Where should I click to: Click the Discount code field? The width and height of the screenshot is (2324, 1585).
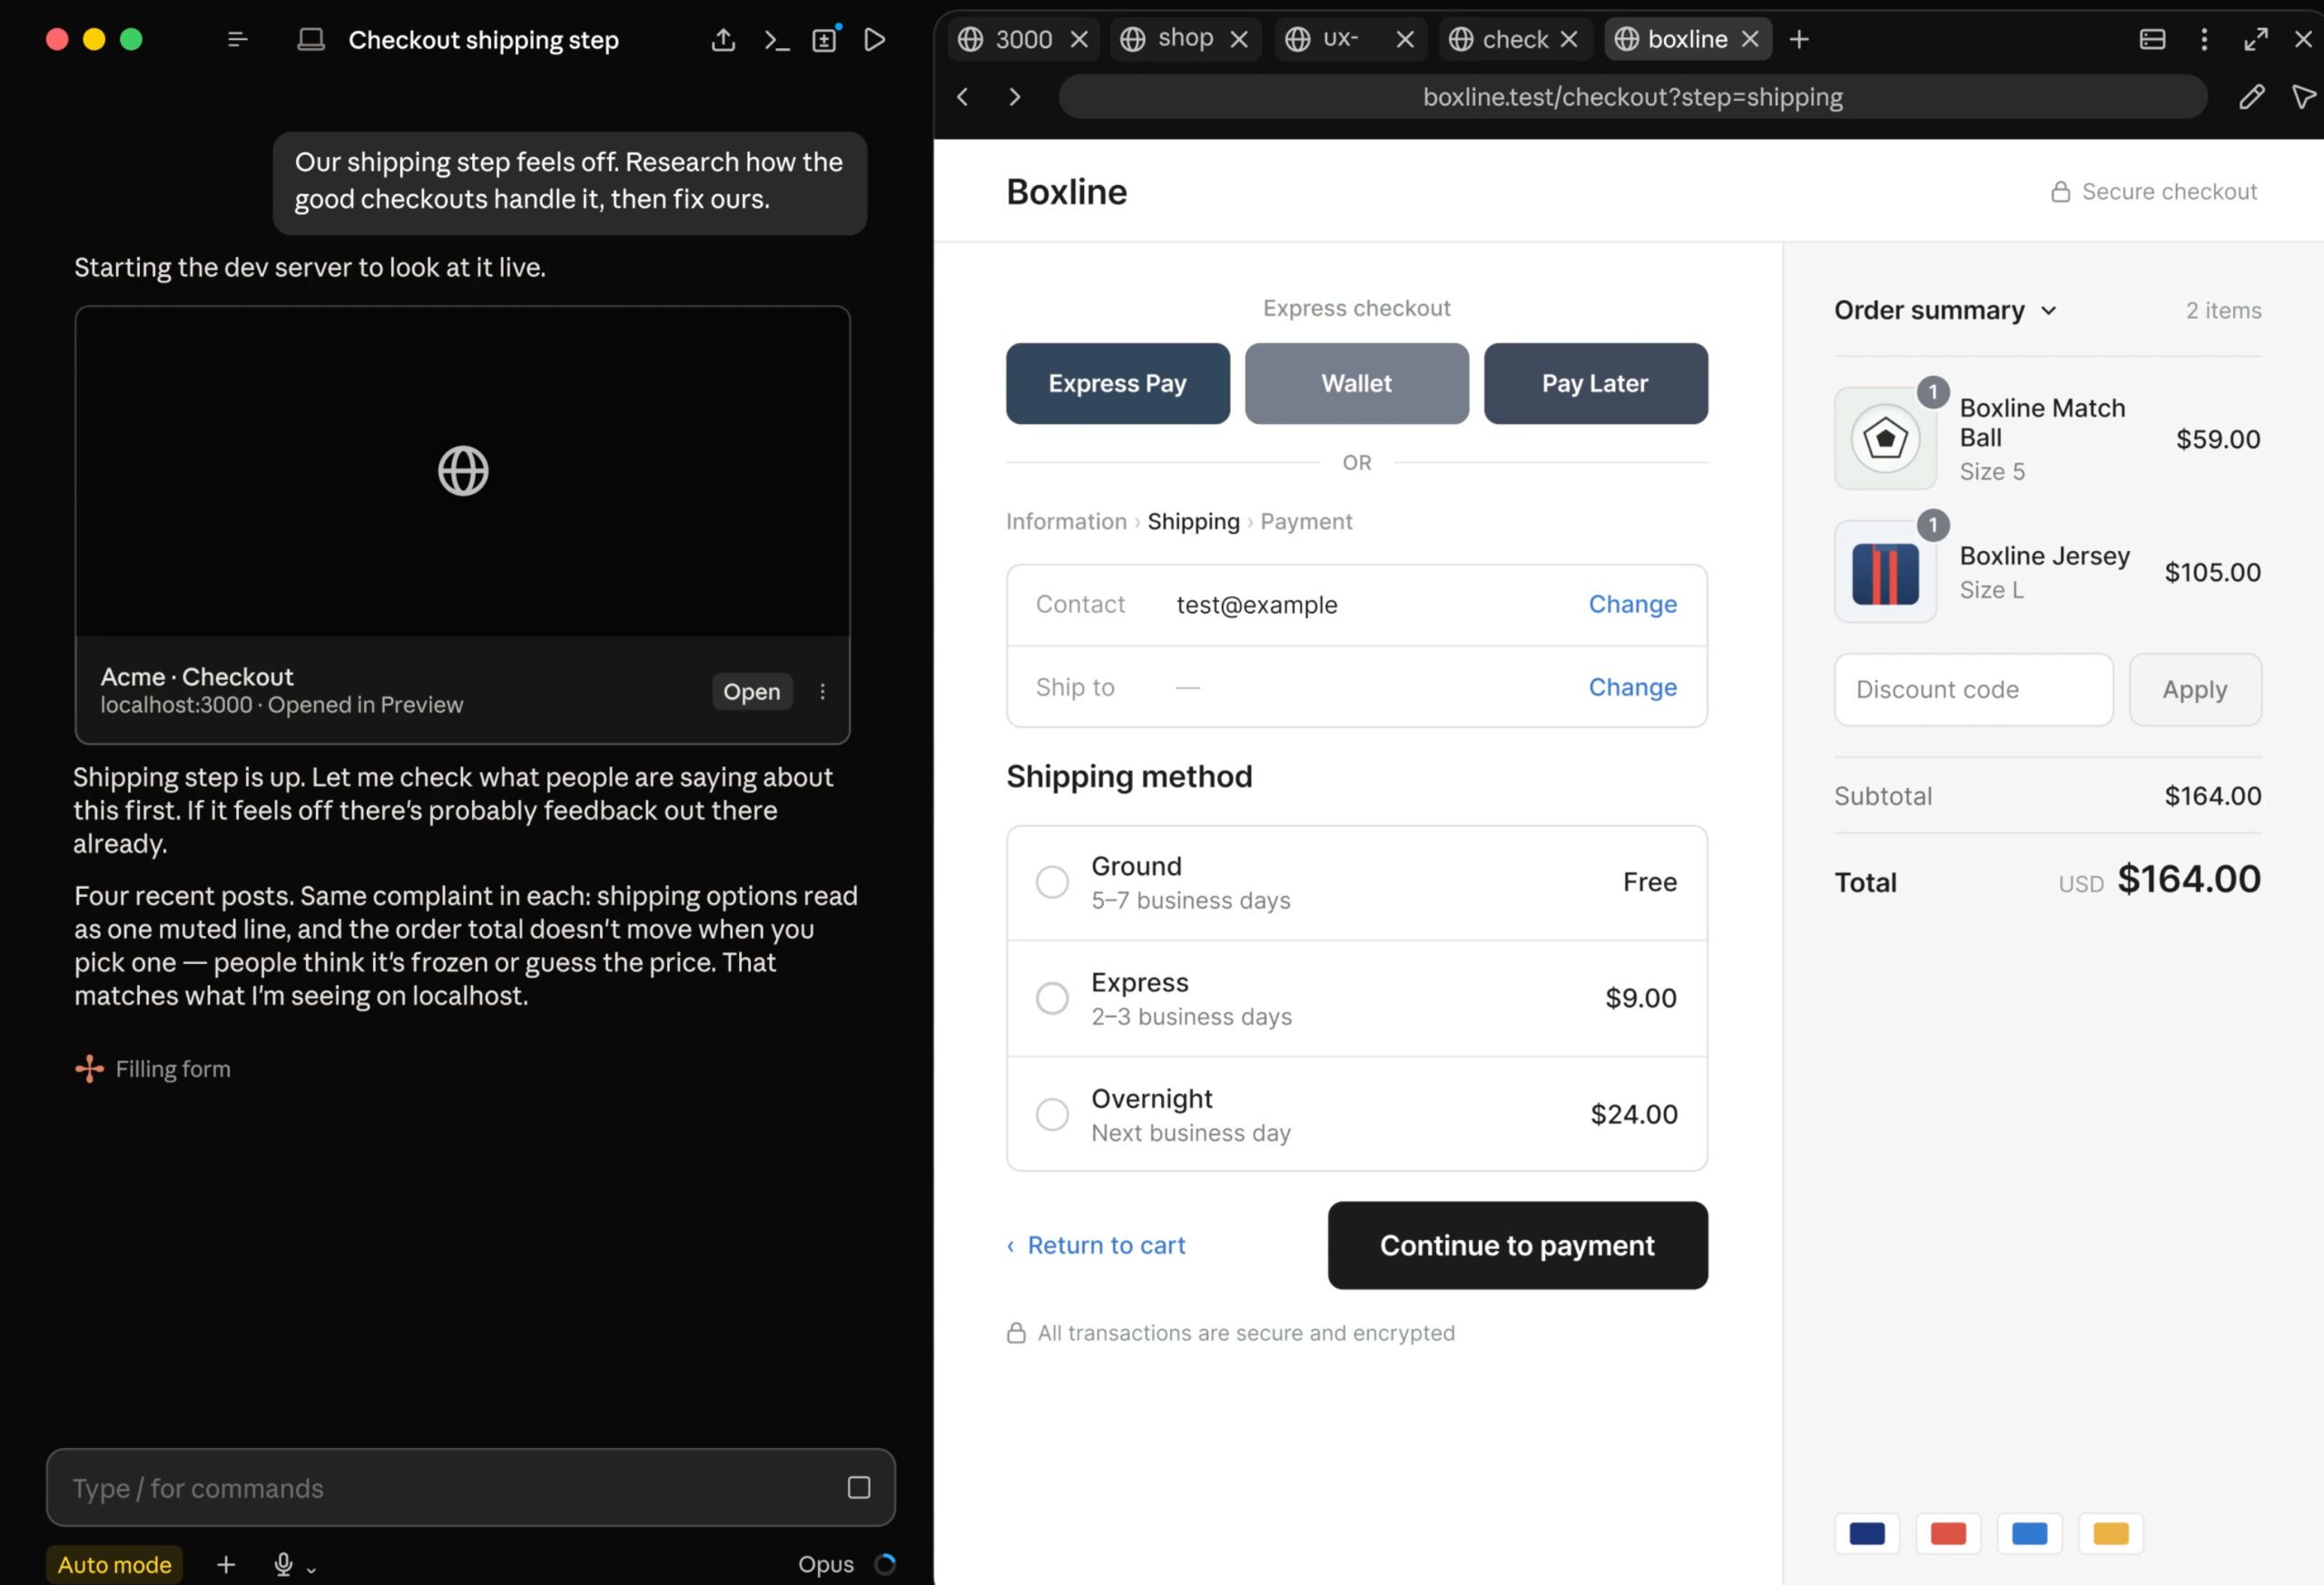point(1973,689)
